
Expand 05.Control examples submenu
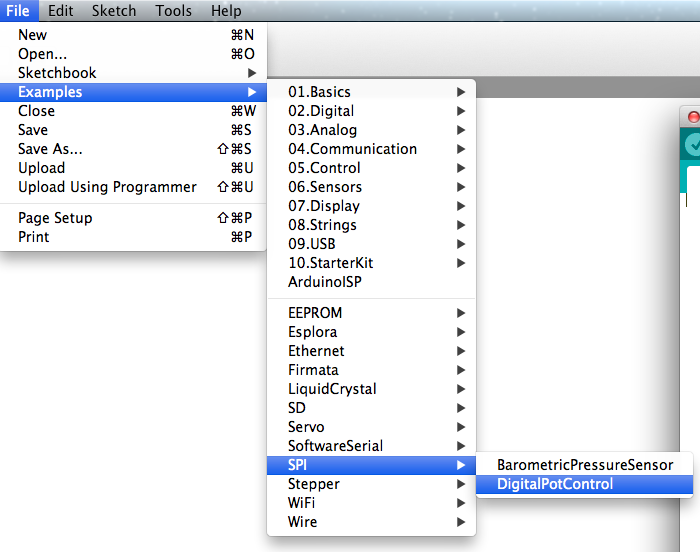tap(371, 168)
